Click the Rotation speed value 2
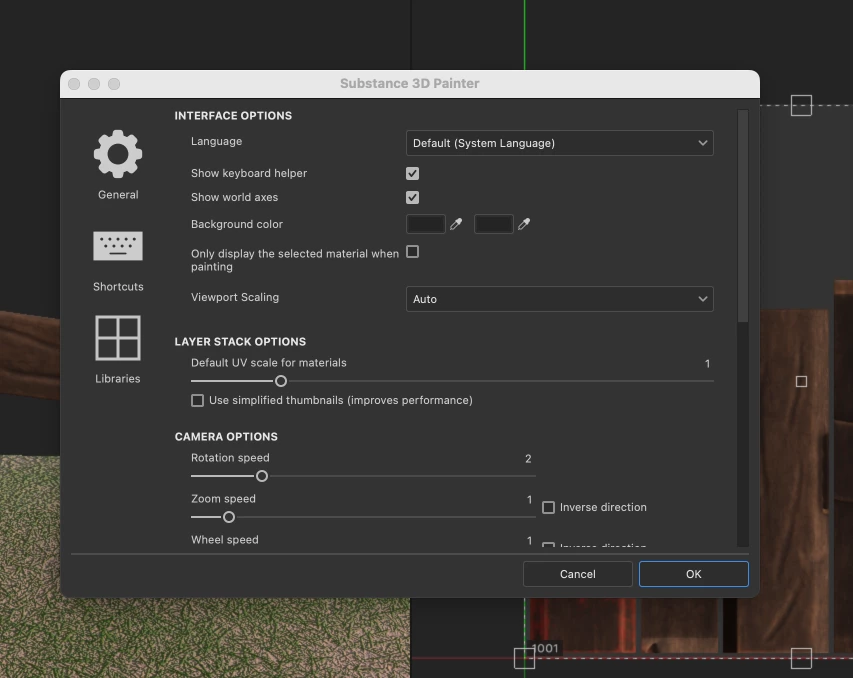This screenshot has width=853, height=678. (x=528, y=459)
